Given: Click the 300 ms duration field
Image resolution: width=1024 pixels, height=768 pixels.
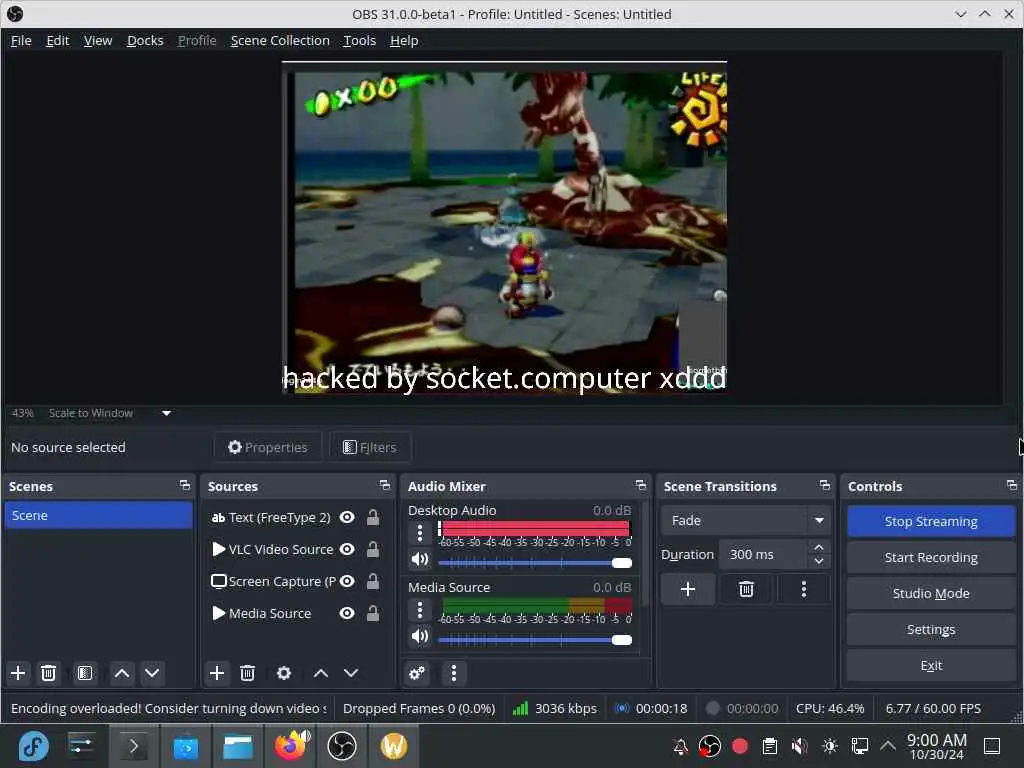Looking at the screenshot, I should pos(764,554).
